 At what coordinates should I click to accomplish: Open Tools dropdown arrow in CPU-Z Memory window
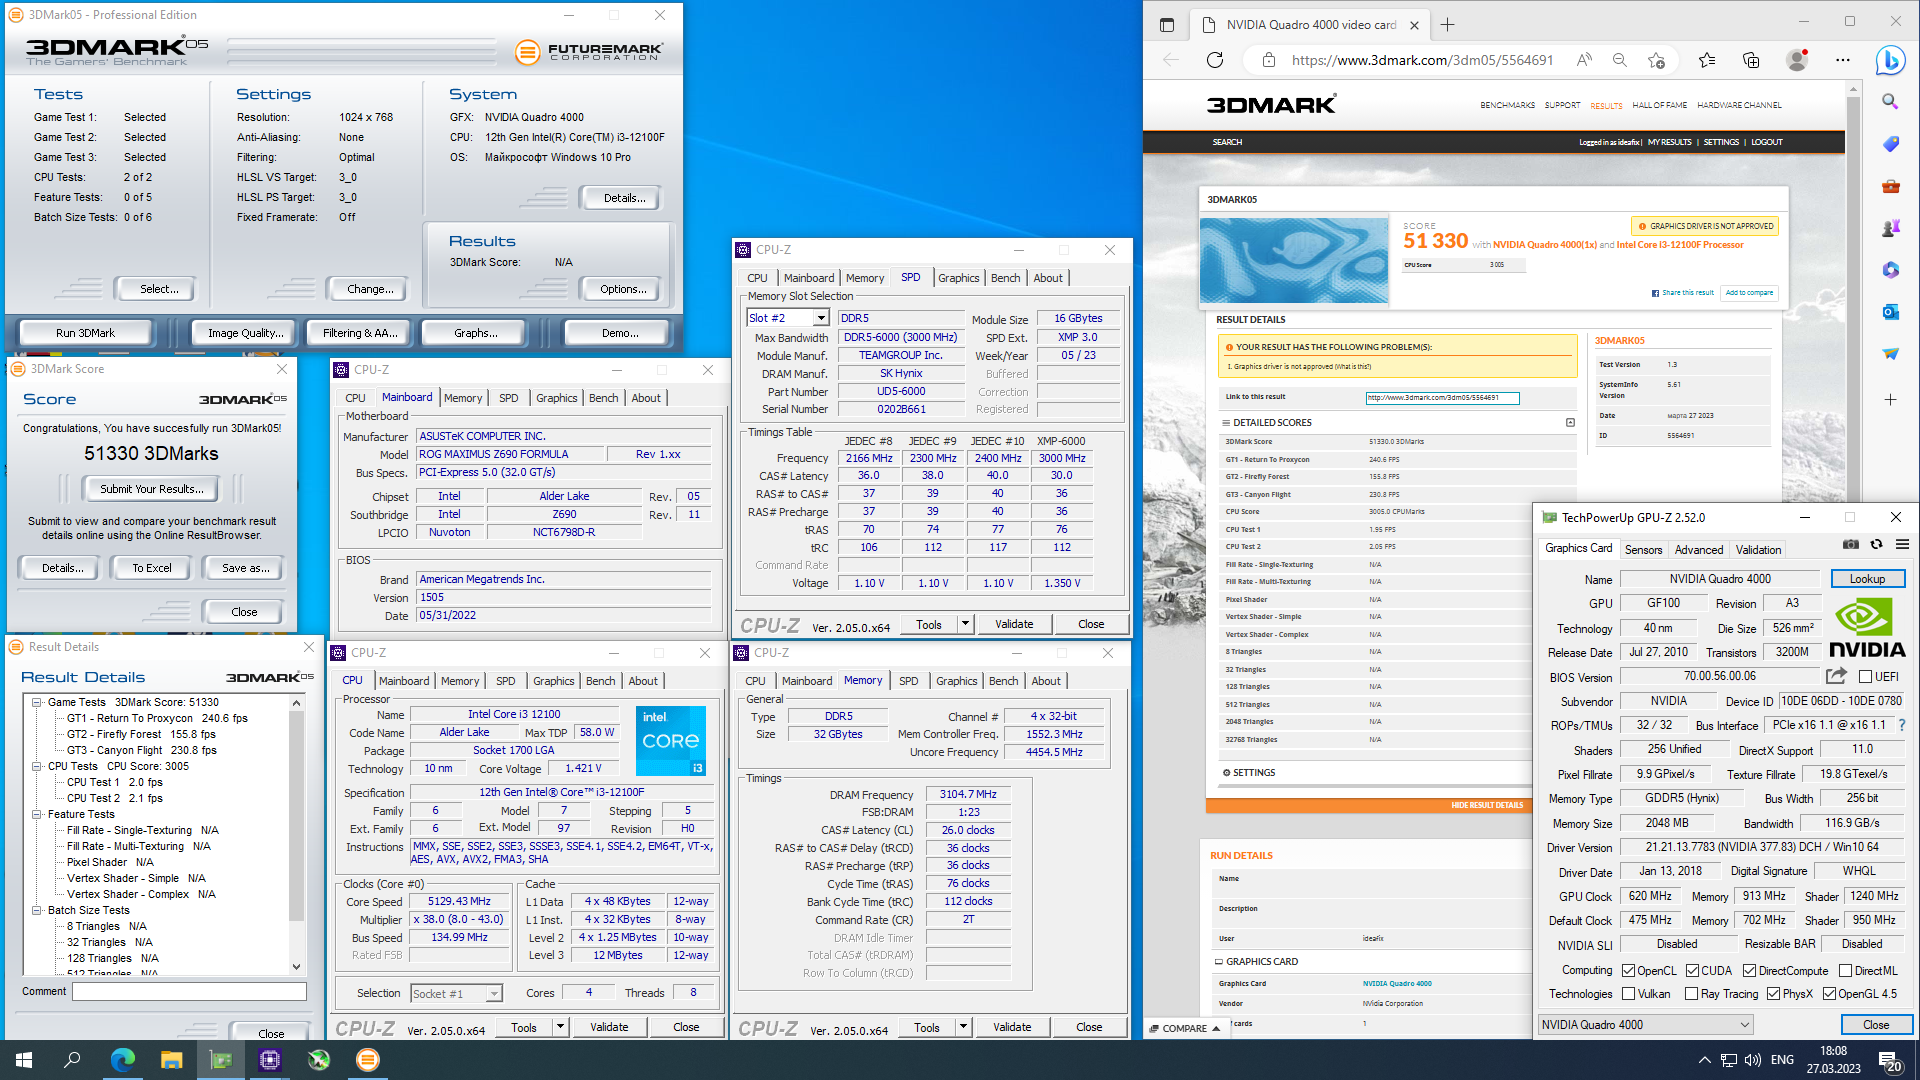click(963, 1027)
